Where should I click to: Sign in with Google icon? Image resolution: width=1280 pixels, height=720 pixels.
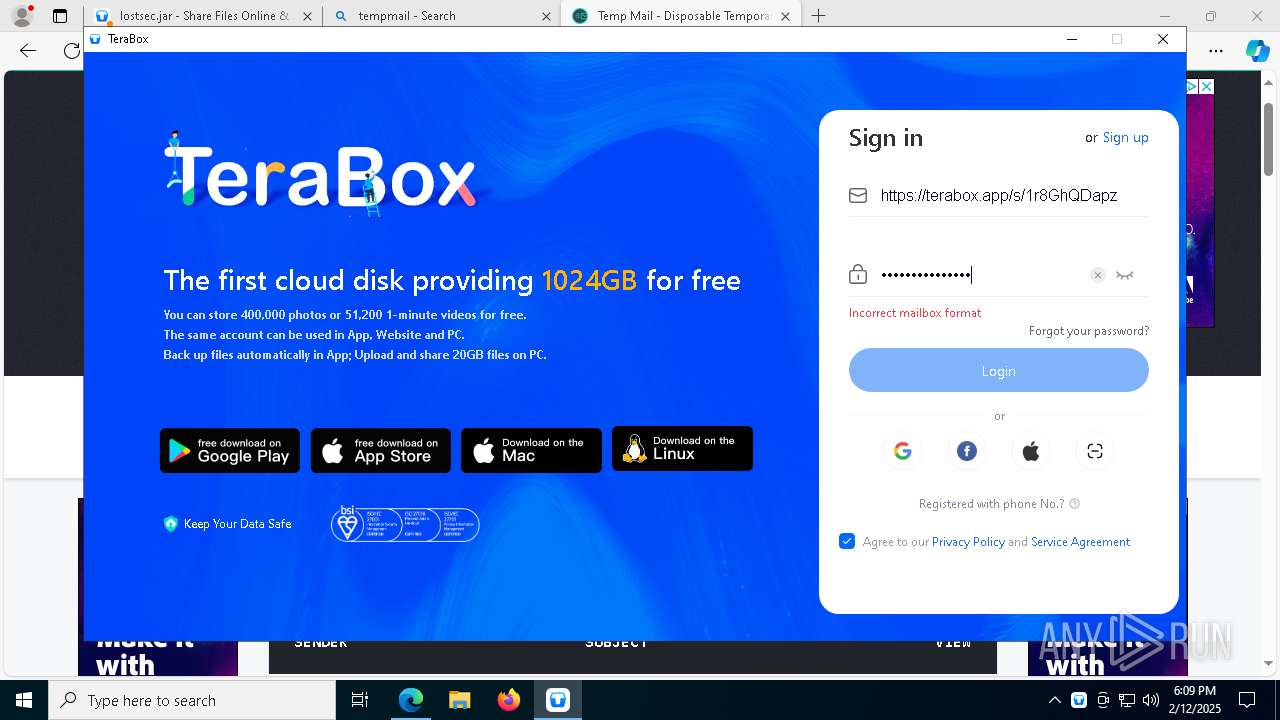[x=902, y=451]
